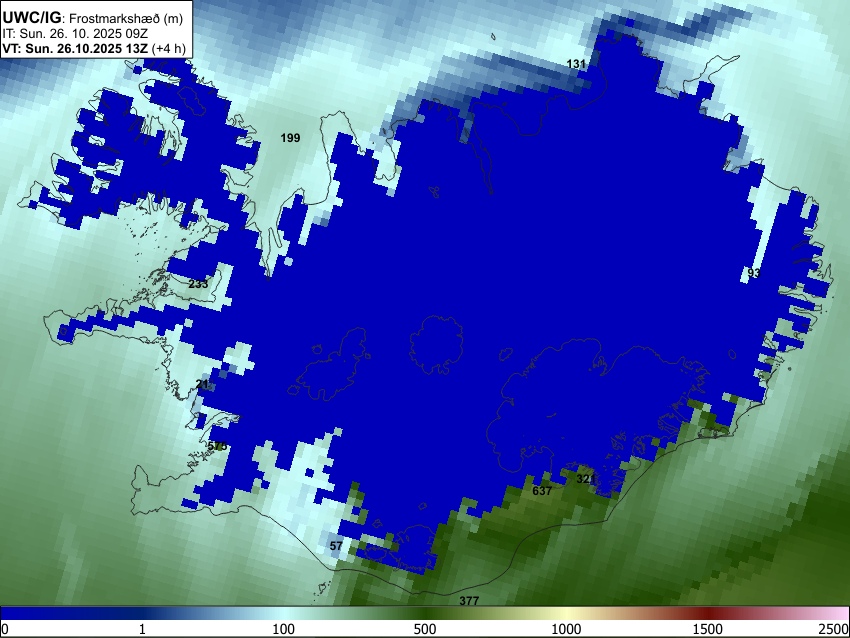Click the map value label 321

(x=585, y=479)
